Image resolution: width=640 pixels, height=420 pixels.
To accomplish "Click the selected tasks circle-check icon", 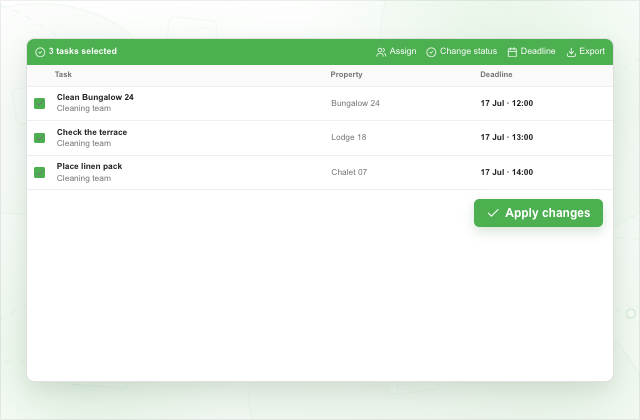I will click(x=40, y=52).
